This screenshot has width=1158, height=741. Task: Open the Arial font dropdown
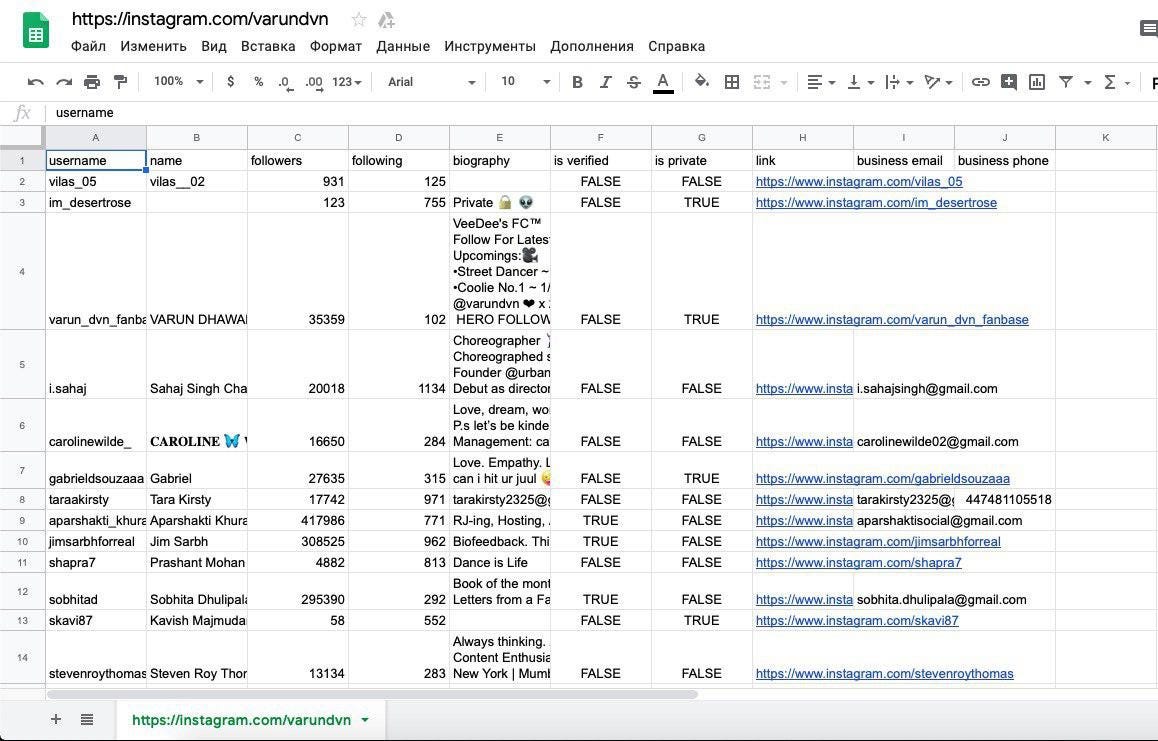432,82
